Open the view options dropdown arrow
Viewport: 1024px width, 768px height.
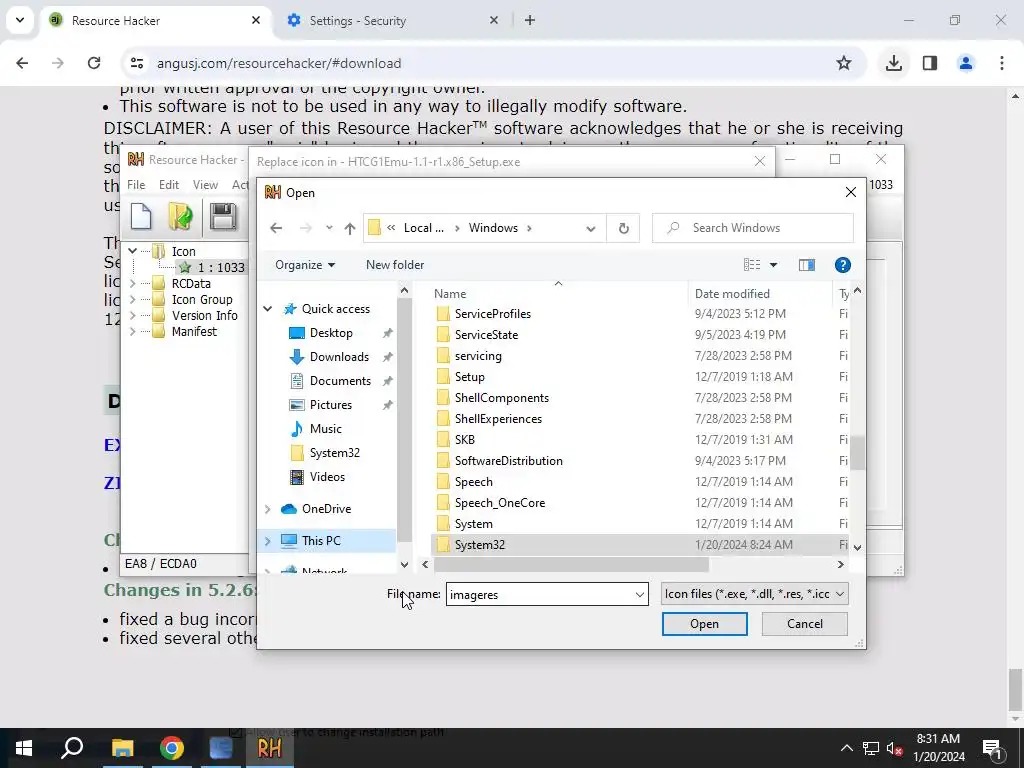pos(773,265)
